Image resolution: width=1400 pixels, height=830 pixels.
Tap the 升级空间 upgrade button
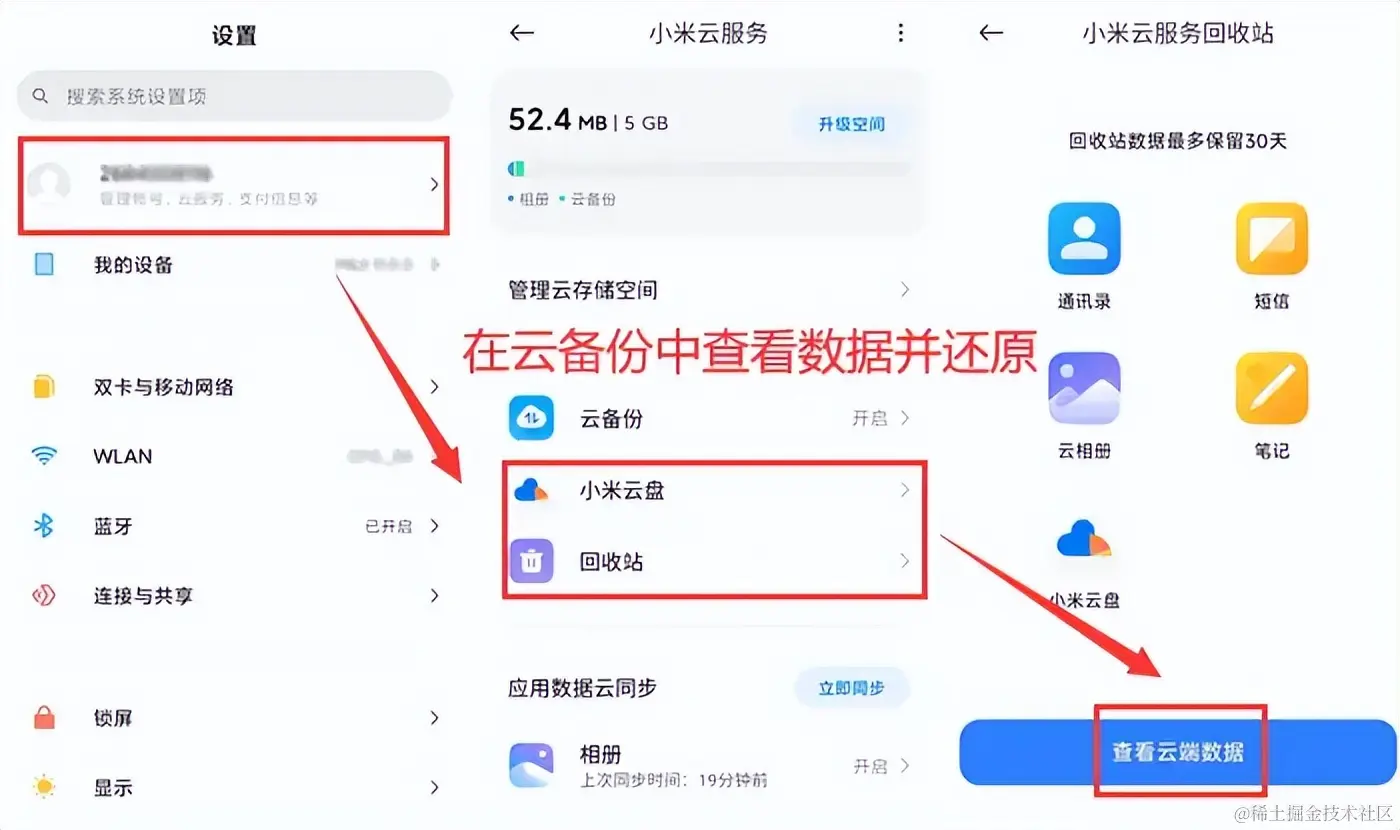coord(851,124)
